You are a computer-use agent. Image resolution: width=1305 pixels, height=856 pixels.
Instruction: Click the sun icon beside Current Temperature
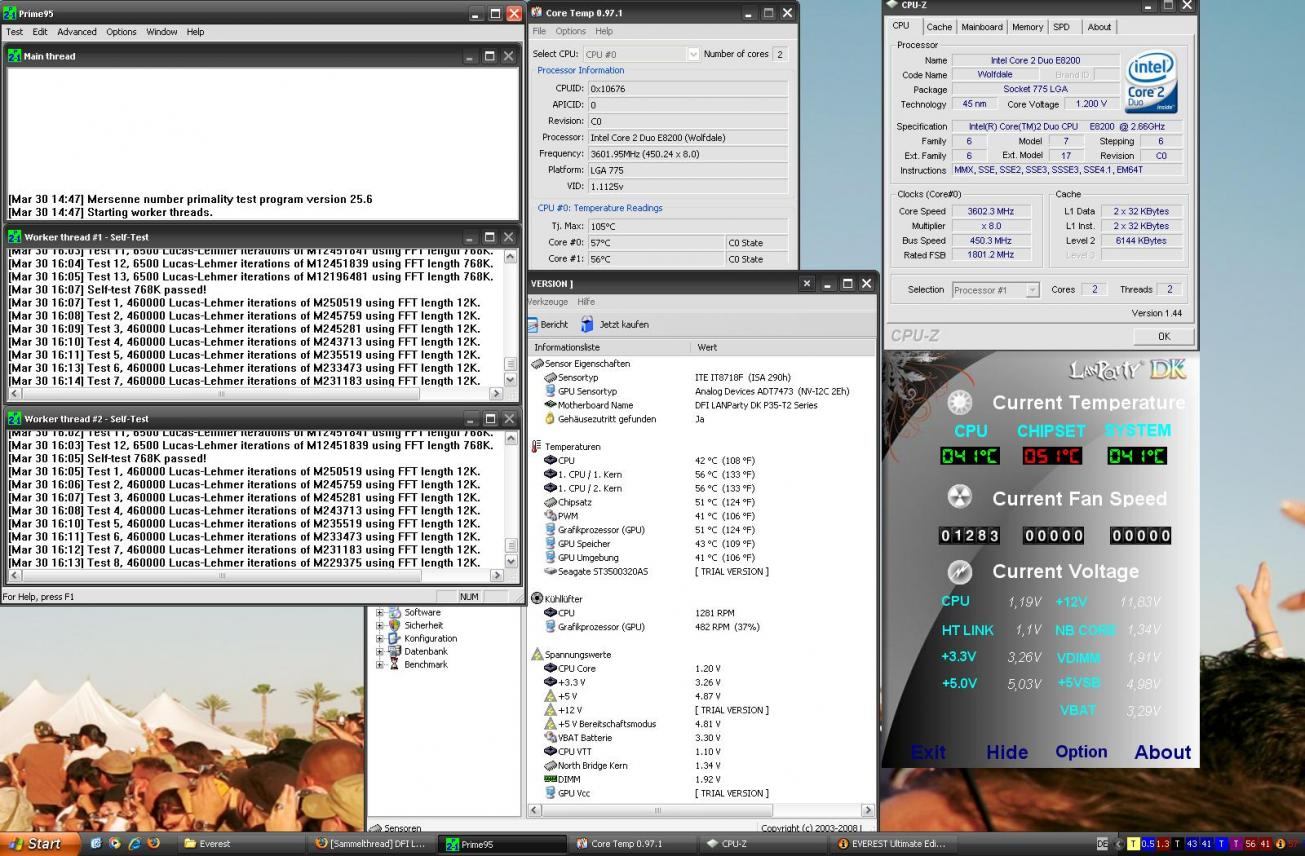point(960,402)
